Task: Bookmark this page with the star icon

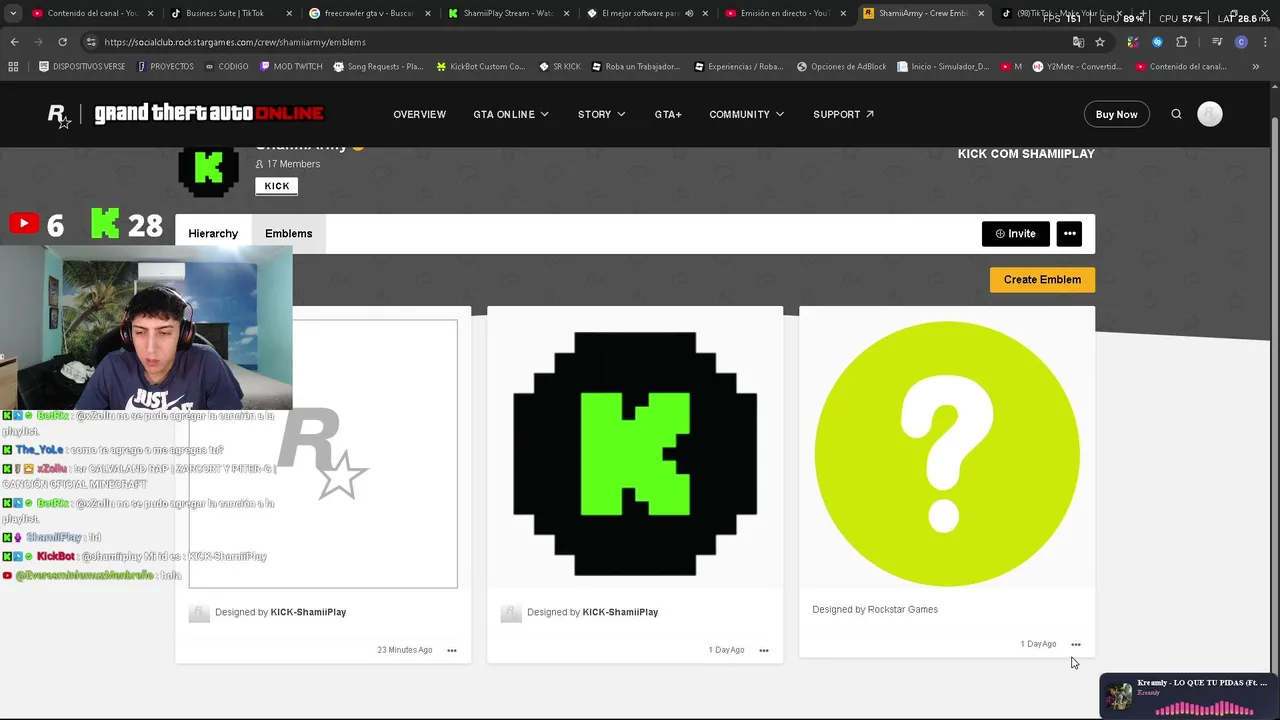Action: tap(1100, 42)
